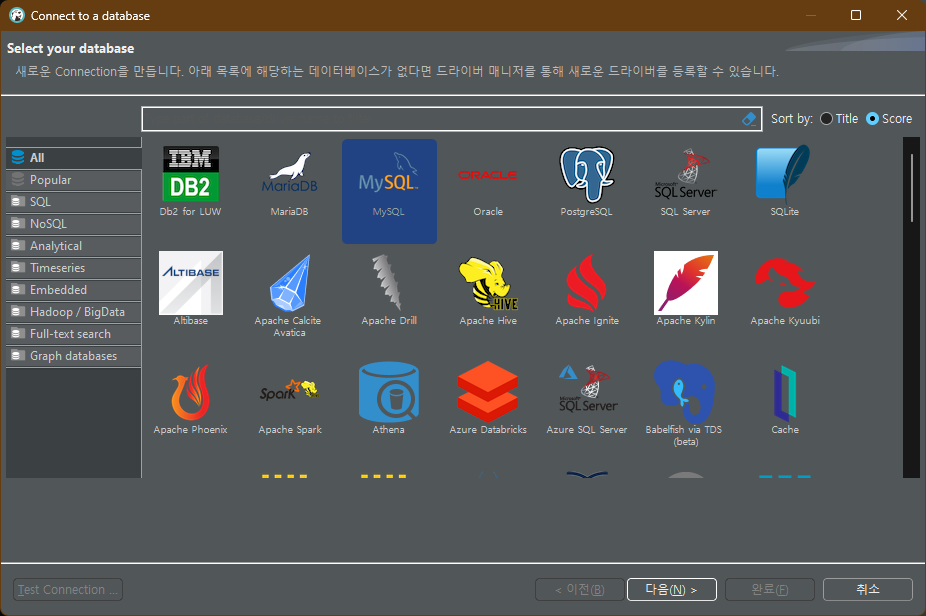The width and height of the screenshot is (926, 616).
Task: Pick the Apache Spark icon
Action: (x=289, y=390)
